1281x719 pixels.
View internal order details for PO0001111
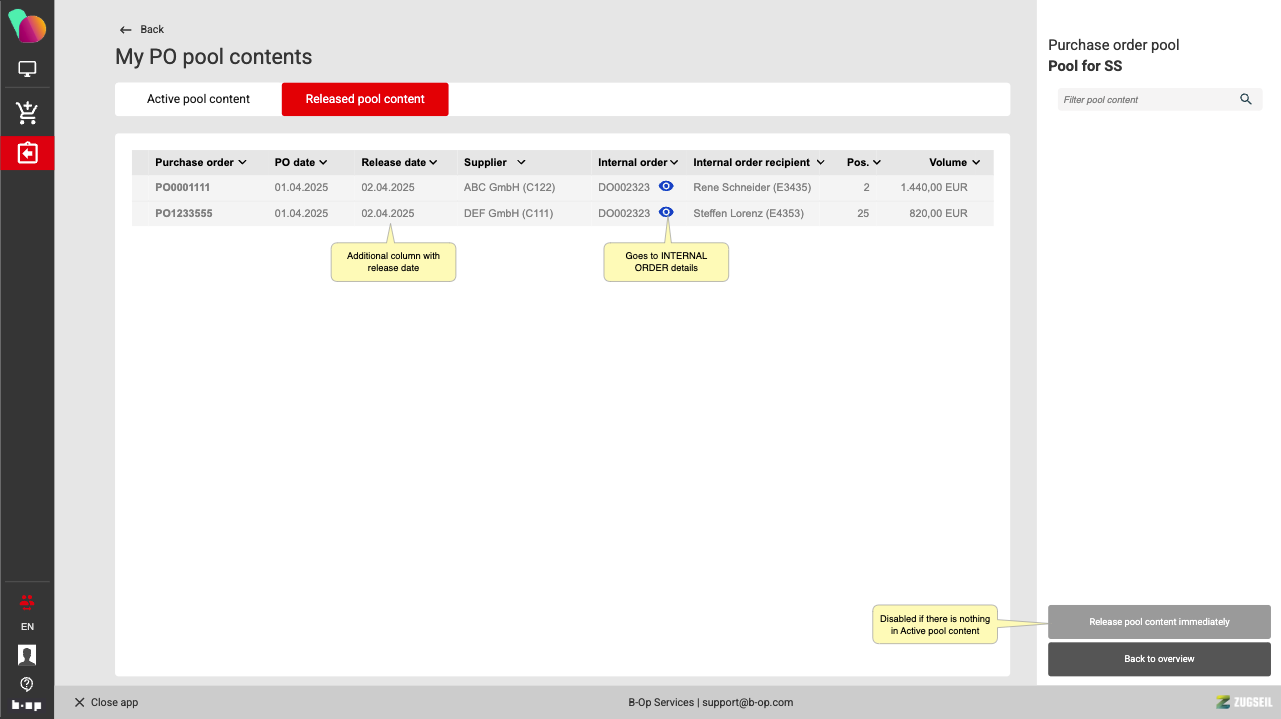666,187
